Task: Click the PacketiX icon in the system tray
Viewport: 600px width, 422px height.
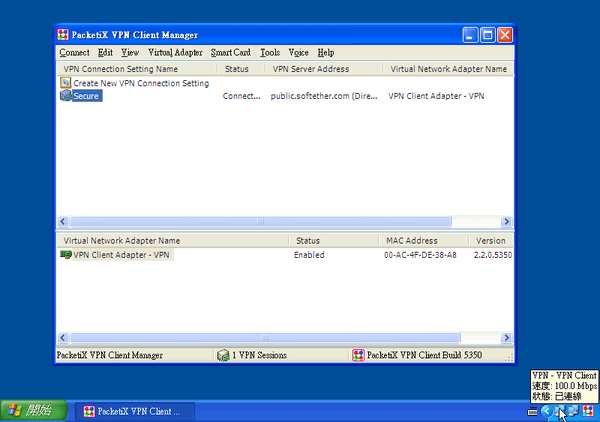Action: pos(588,411)
